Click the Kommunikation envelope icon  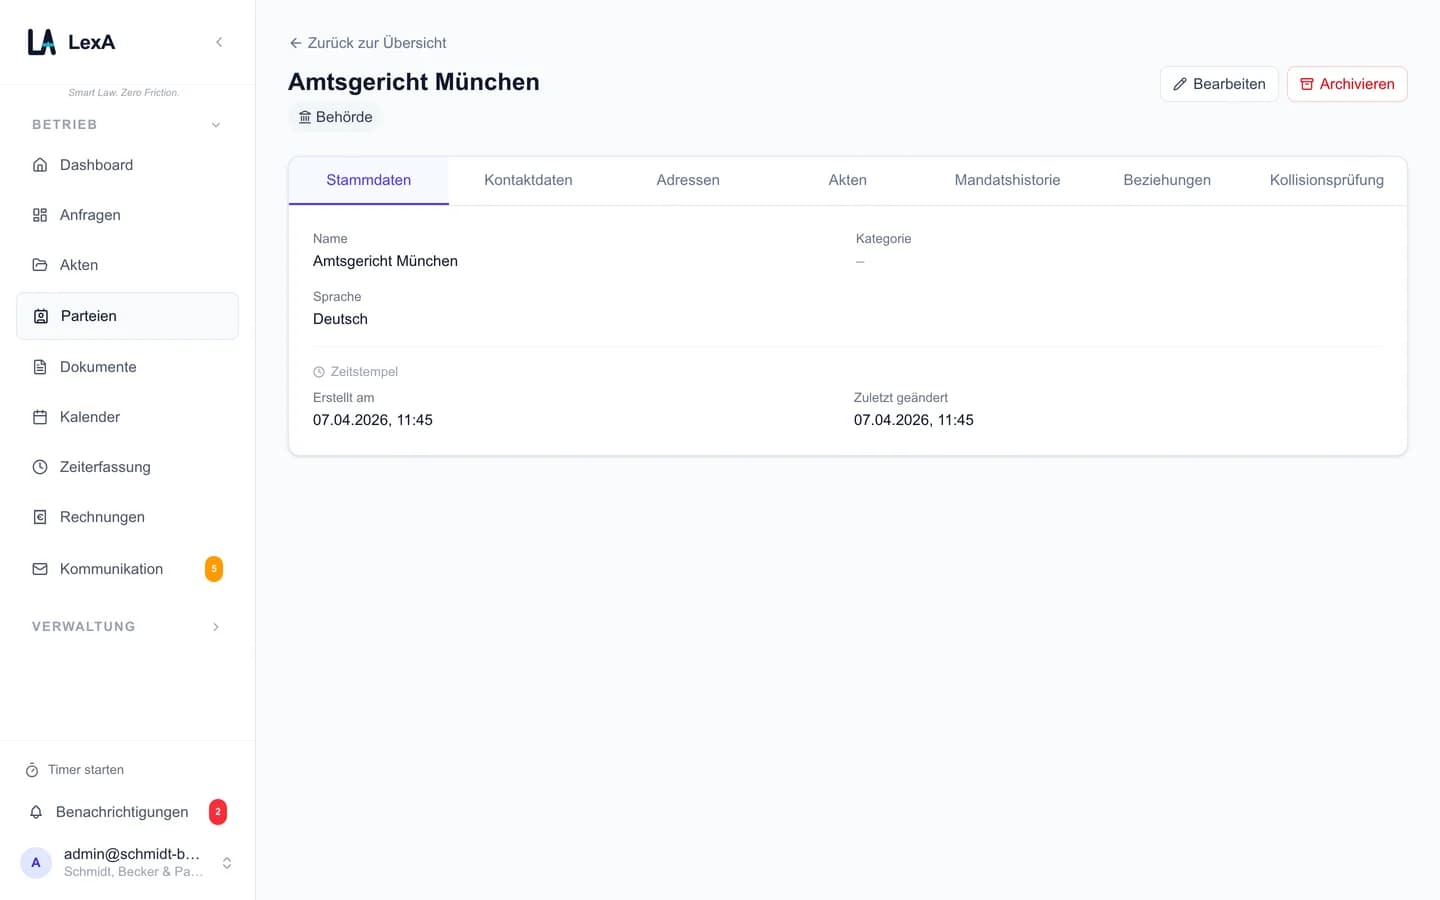[x=40, y=569]
